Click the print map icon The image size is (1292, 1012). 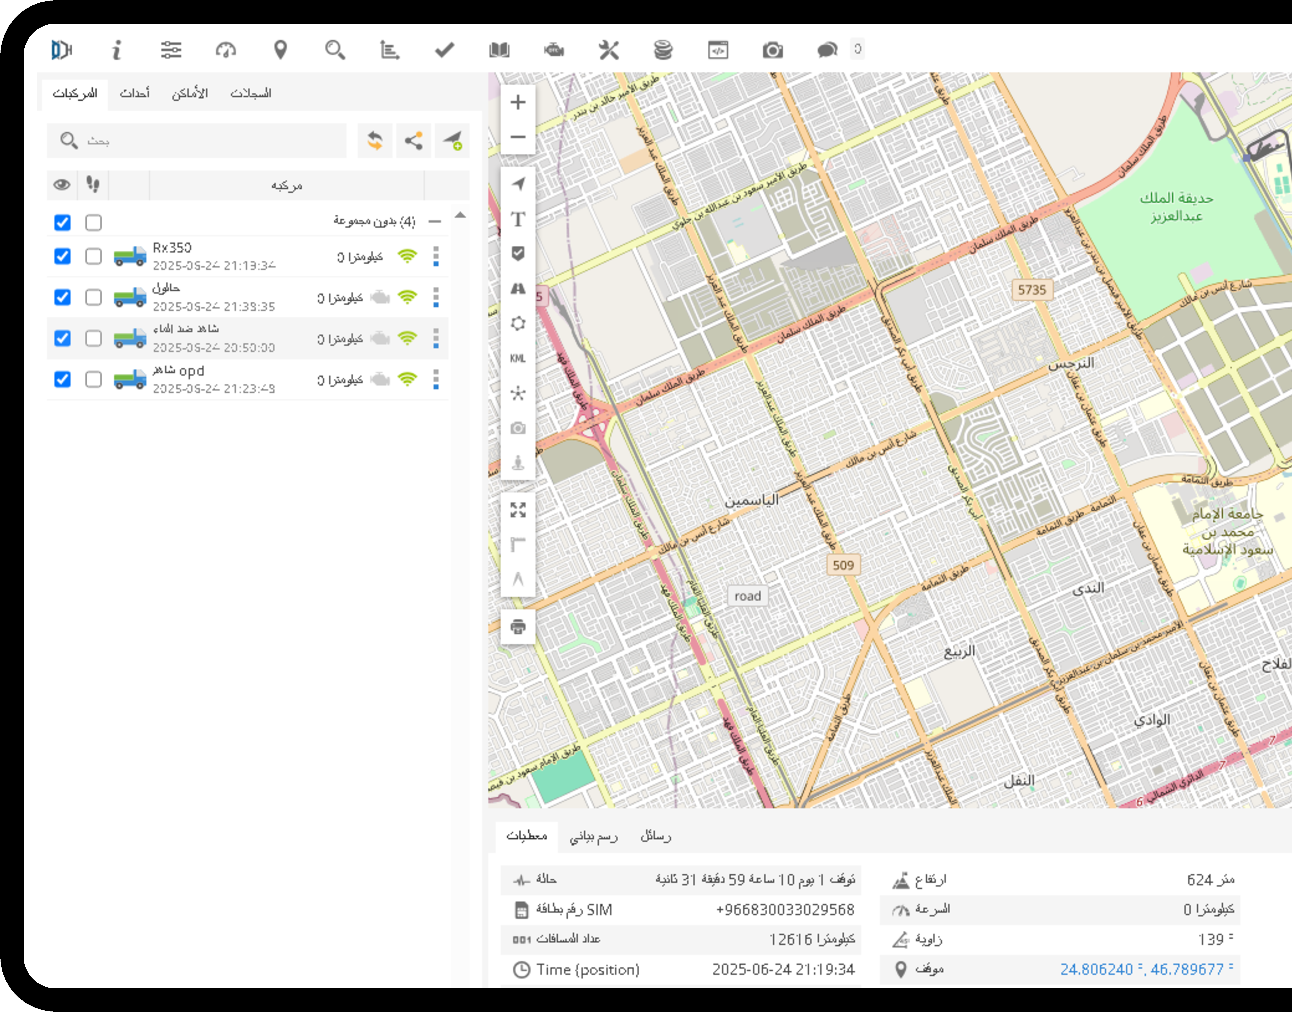(518, 627)
